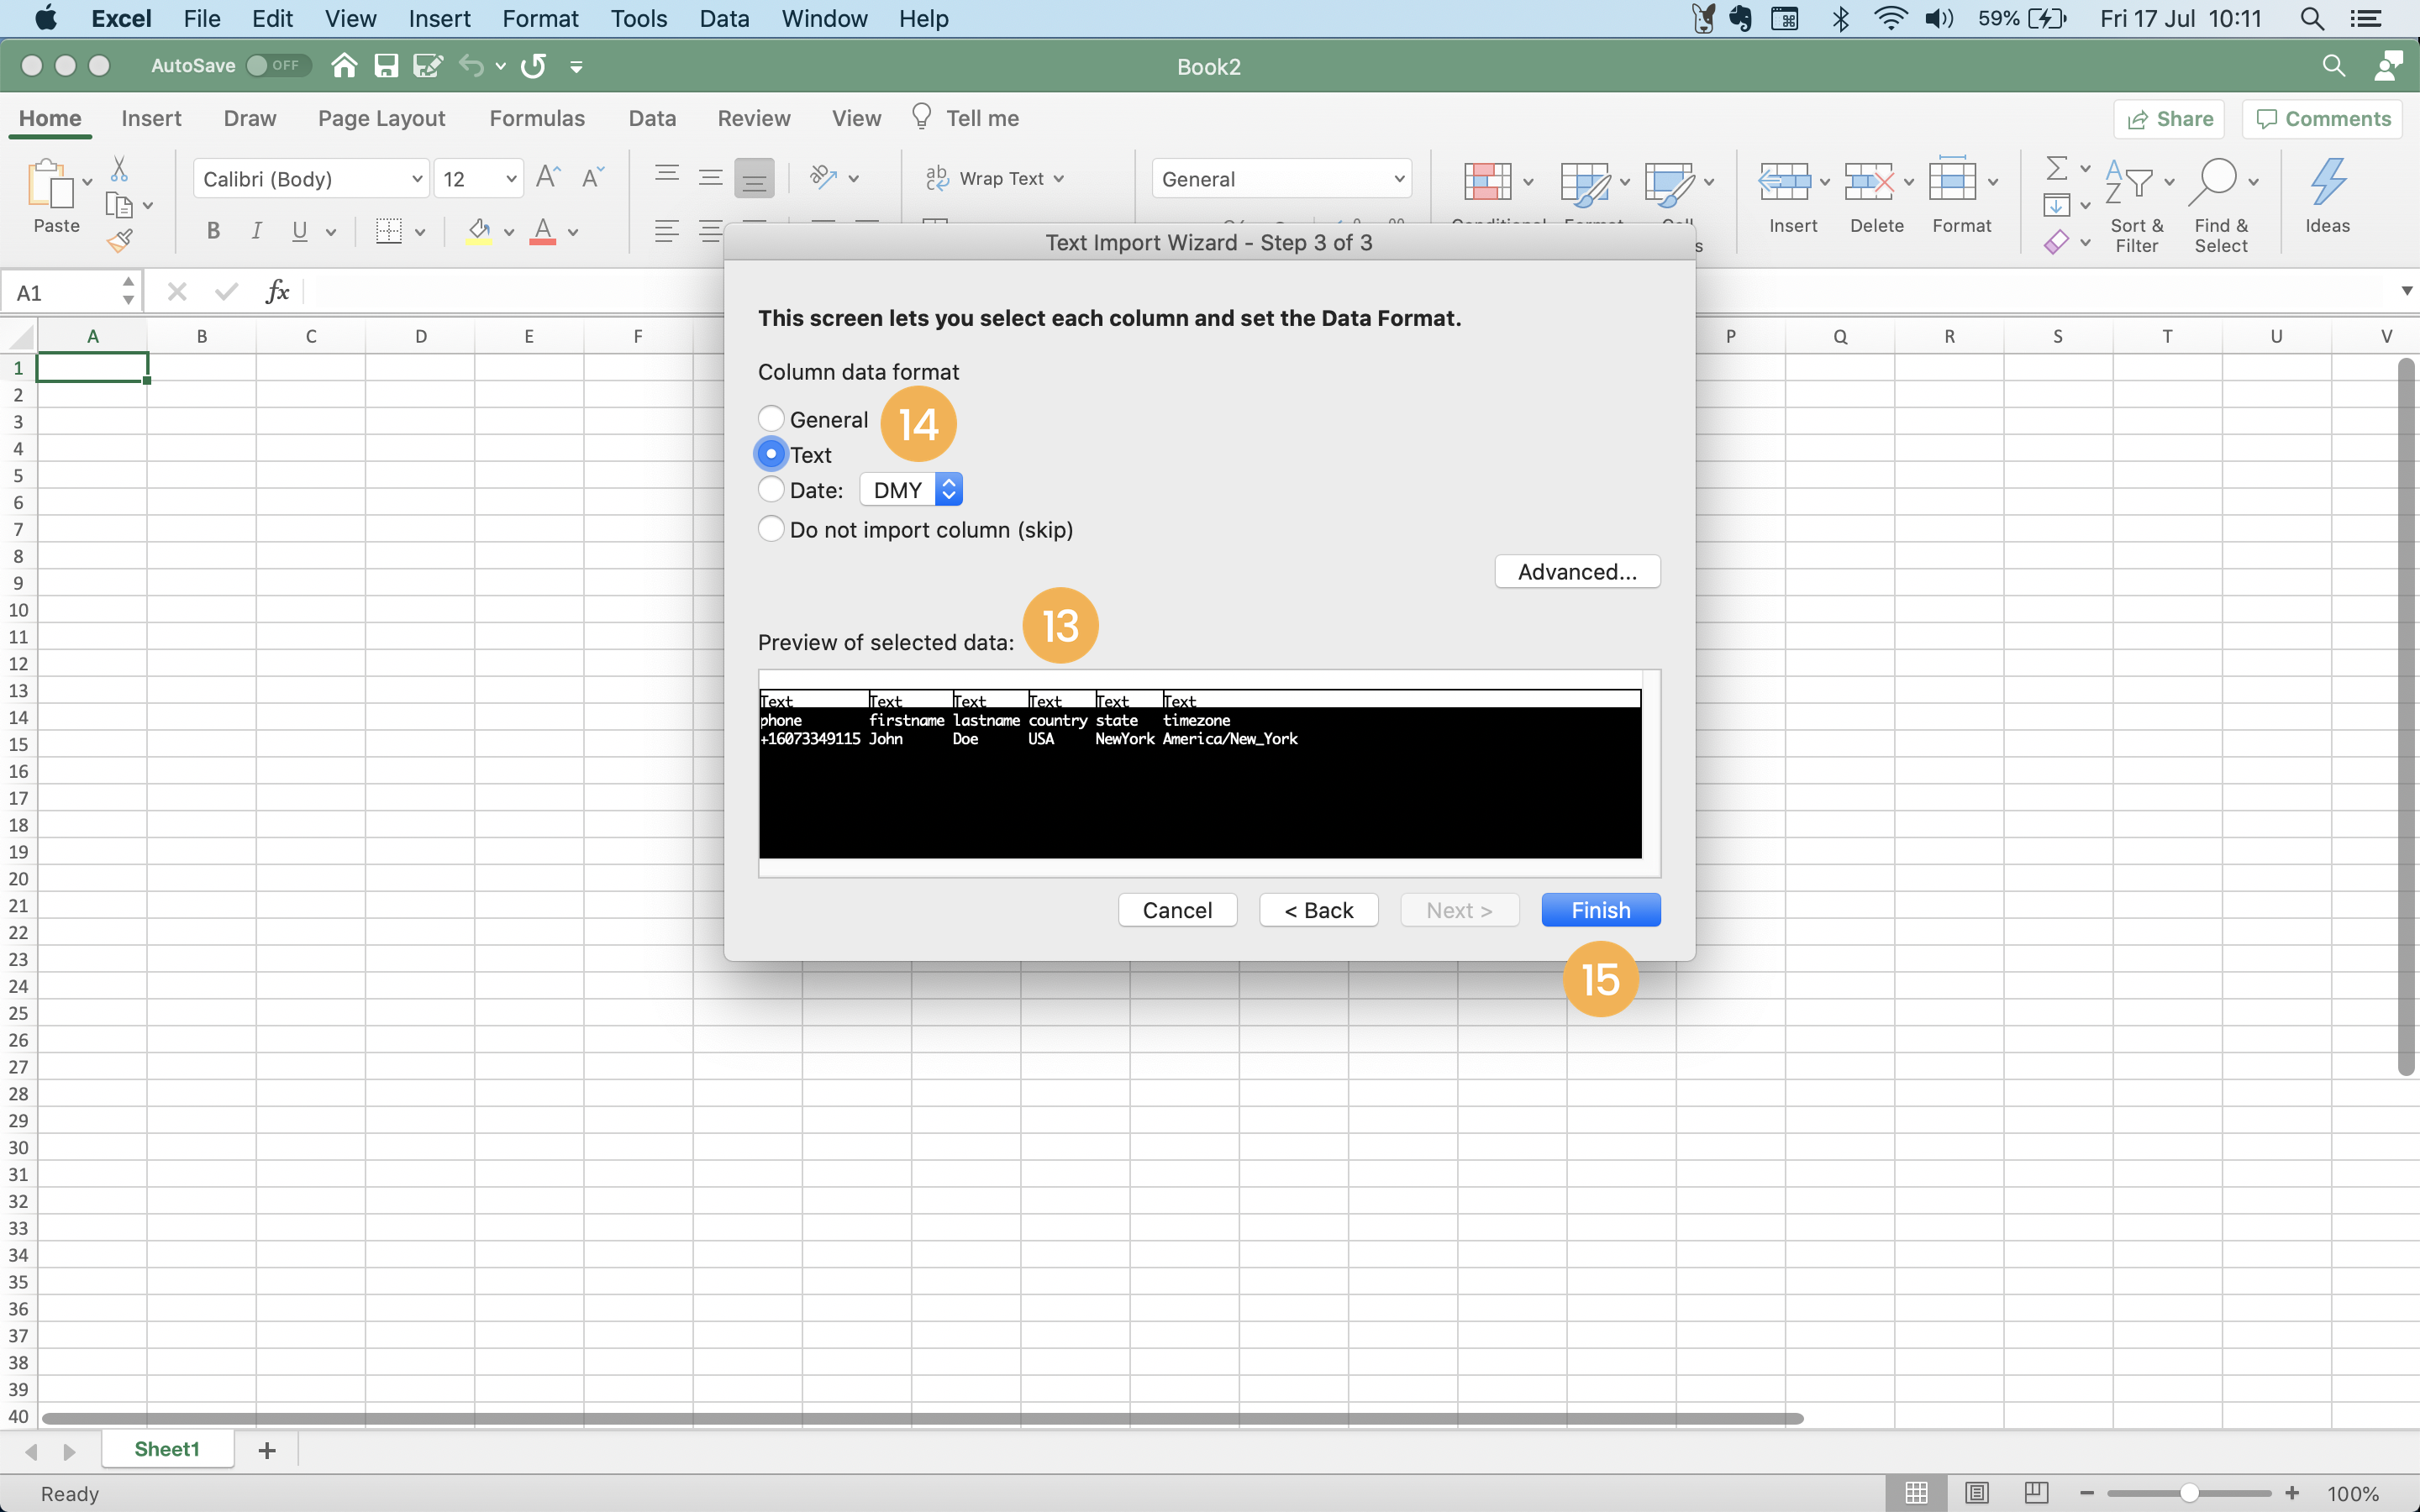Screen dimensions: 2420x1512
Task: Decrease font size with smaller A icon
Action: point(593,178)
